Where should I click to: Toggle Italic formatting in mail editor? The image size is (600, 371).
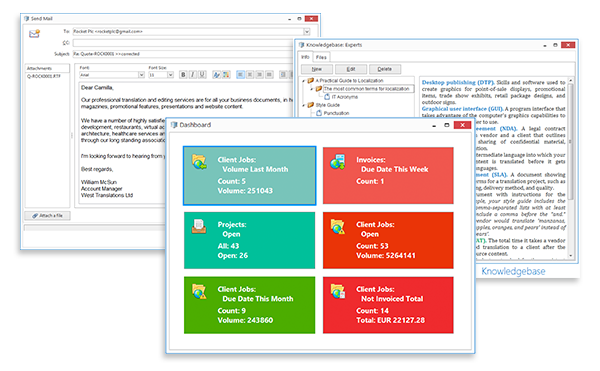pyautogui.click(x=192, y=75)
